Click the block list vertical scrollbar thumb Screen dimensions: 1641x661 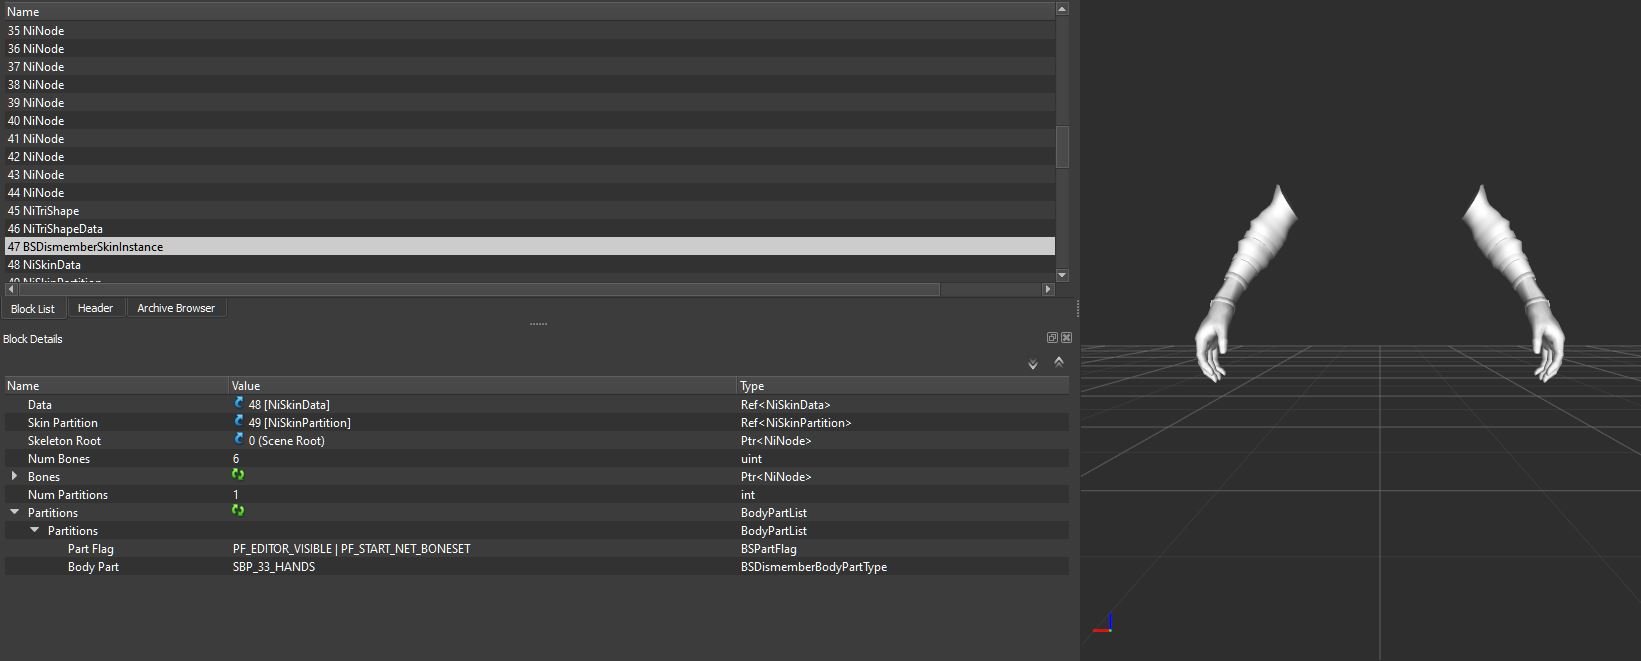click(x=1062, y=147)
